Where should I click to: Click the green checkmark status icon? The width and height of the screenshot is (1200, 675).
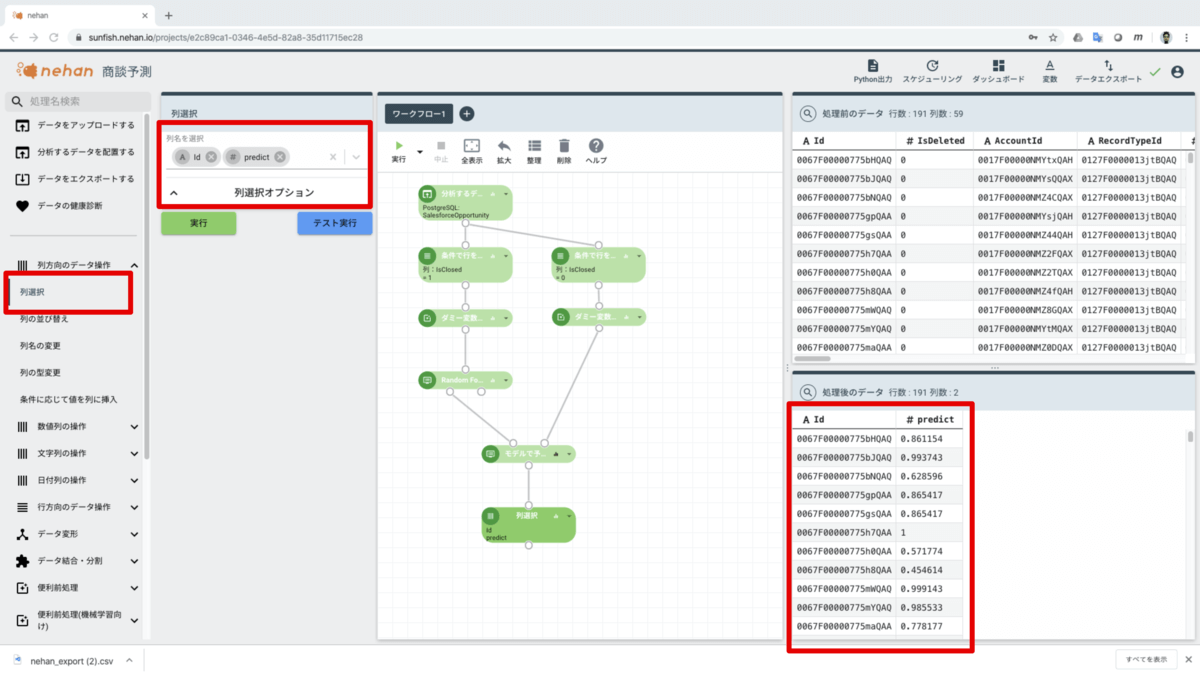click(x=1155, y=72)
